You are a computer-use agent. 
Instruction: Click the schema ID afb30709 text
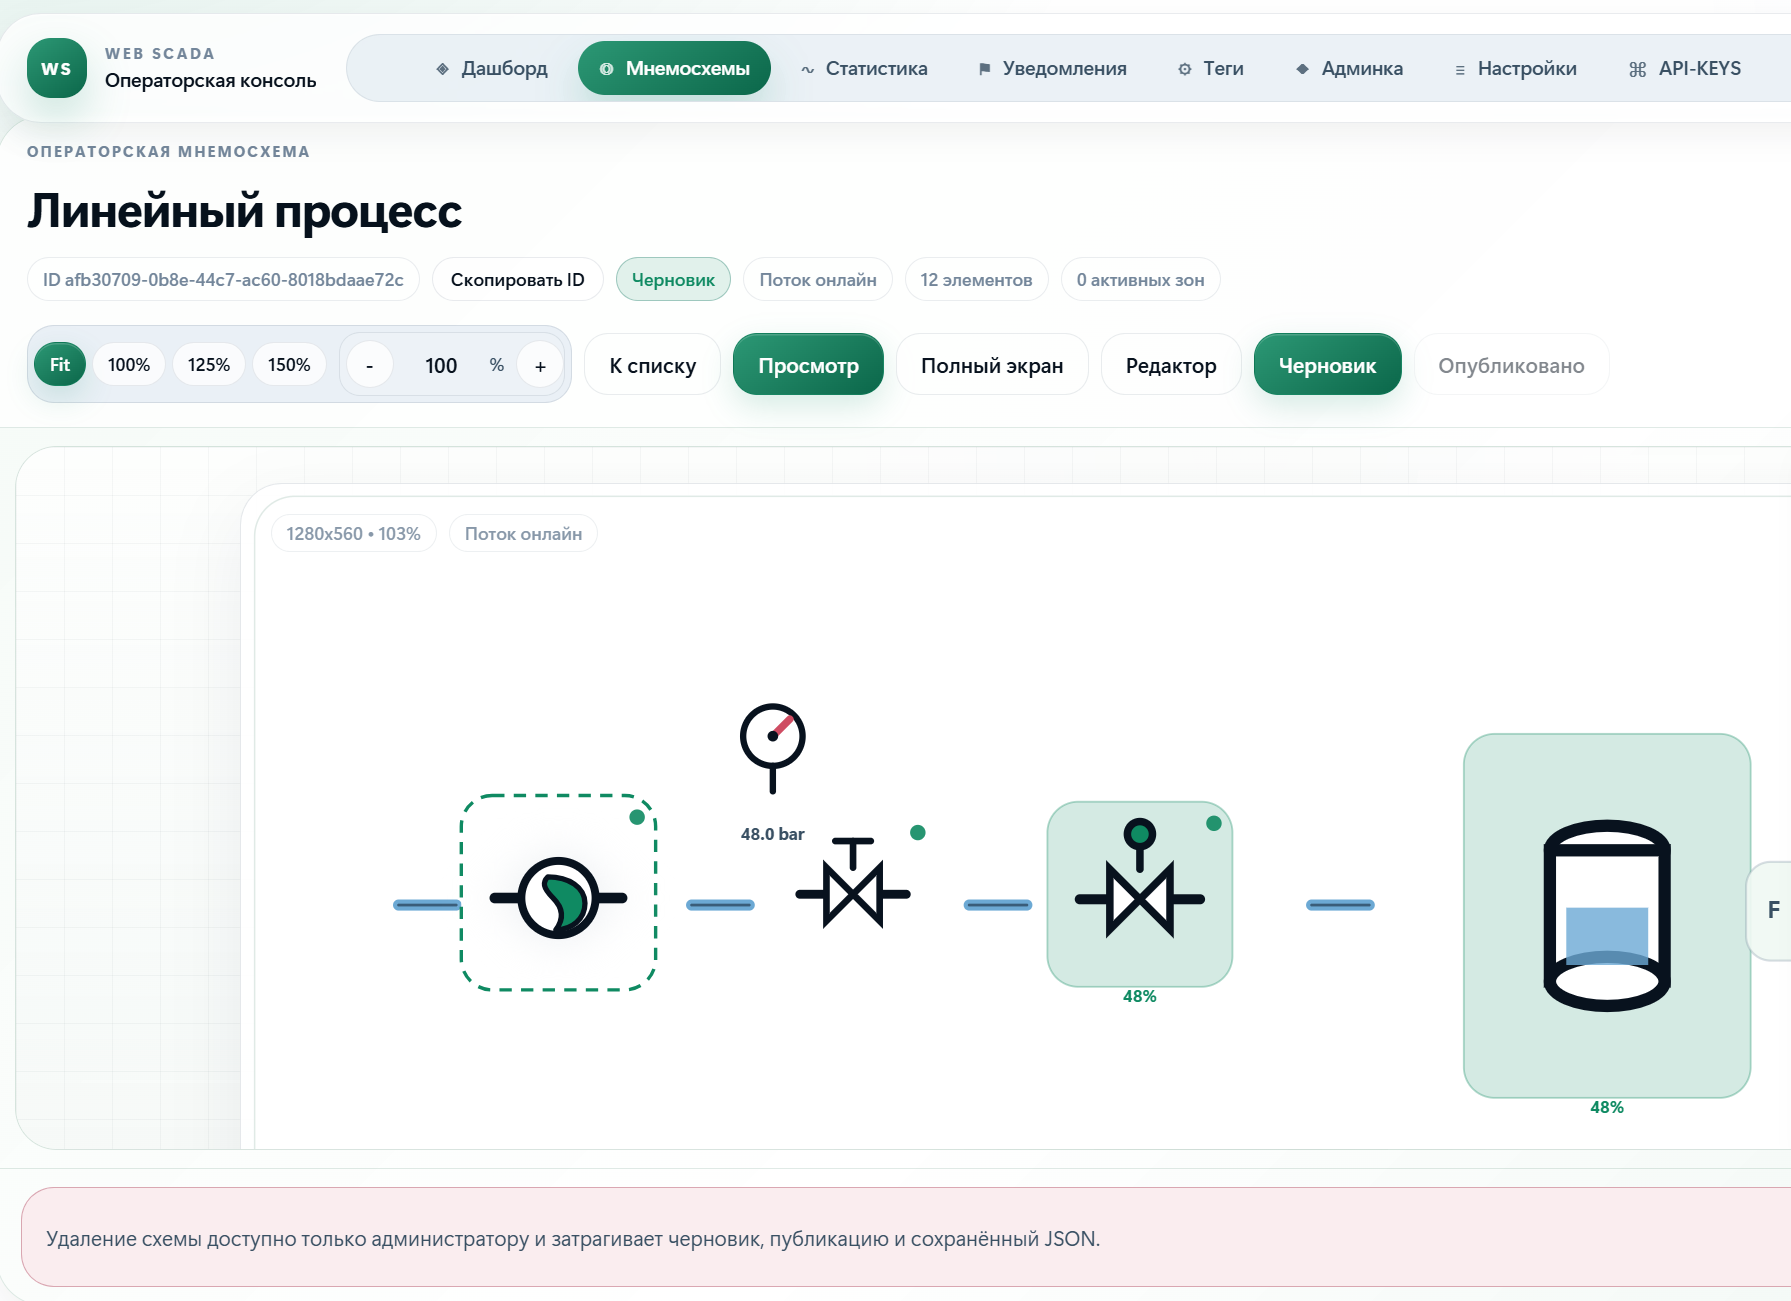(223, 279)
